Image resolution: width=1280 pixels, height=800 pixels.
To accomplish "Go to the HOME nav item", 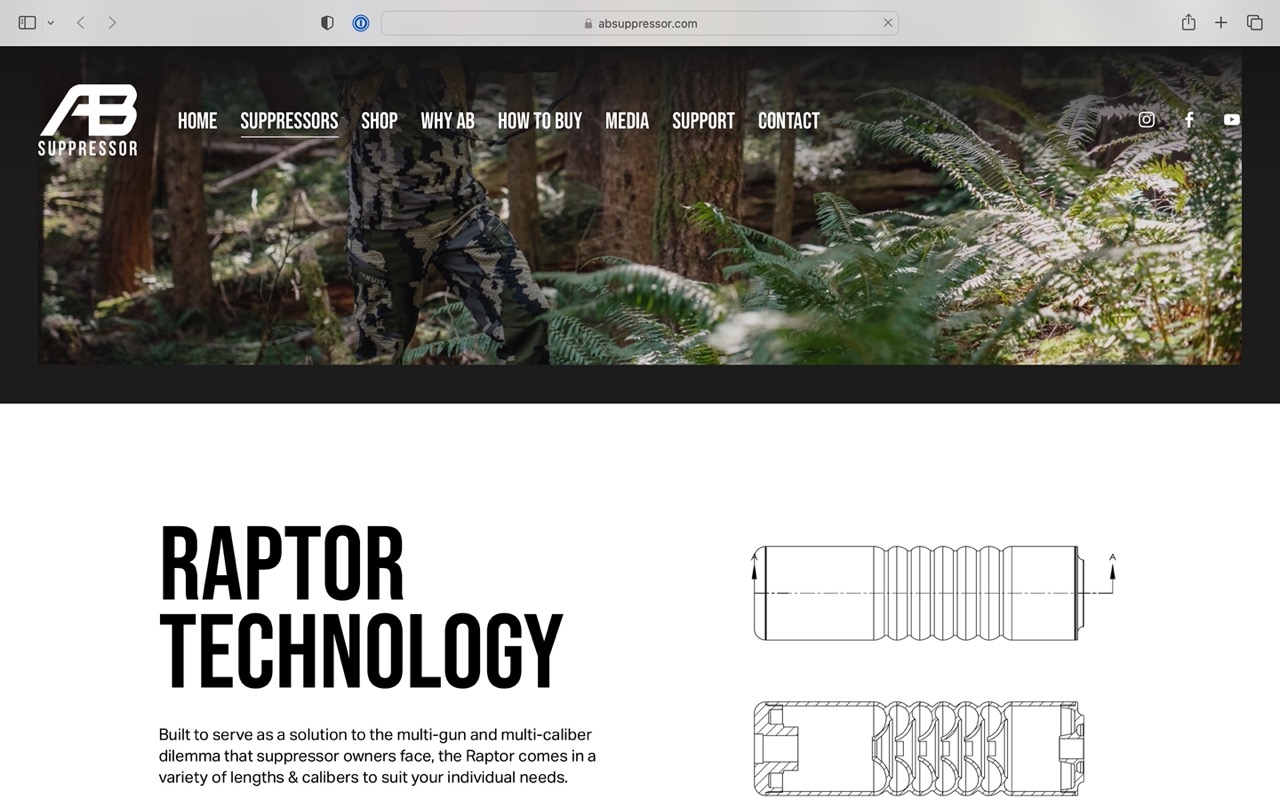I will 197,121.
